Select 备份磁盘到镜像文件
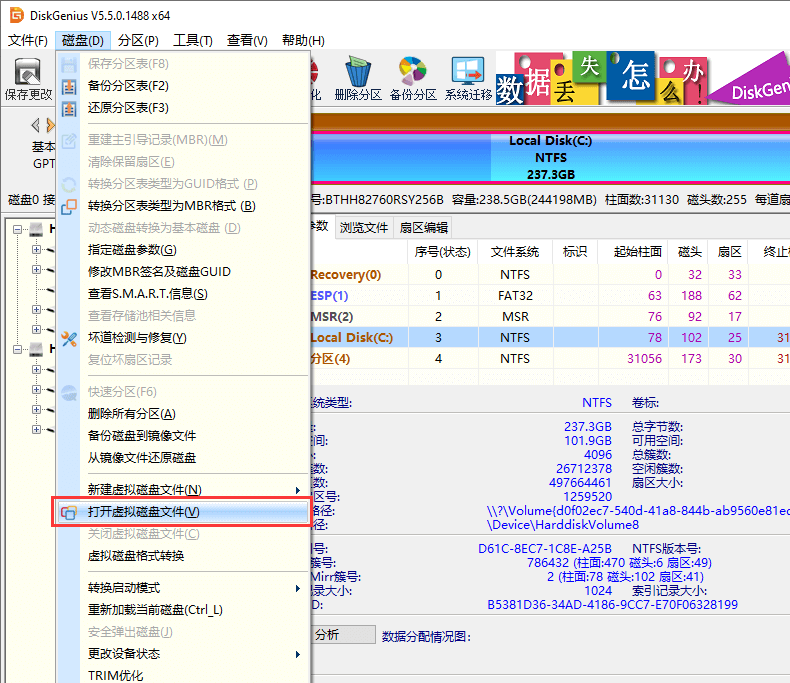Screen dimensions: 790x683 [x=182, y=436]
